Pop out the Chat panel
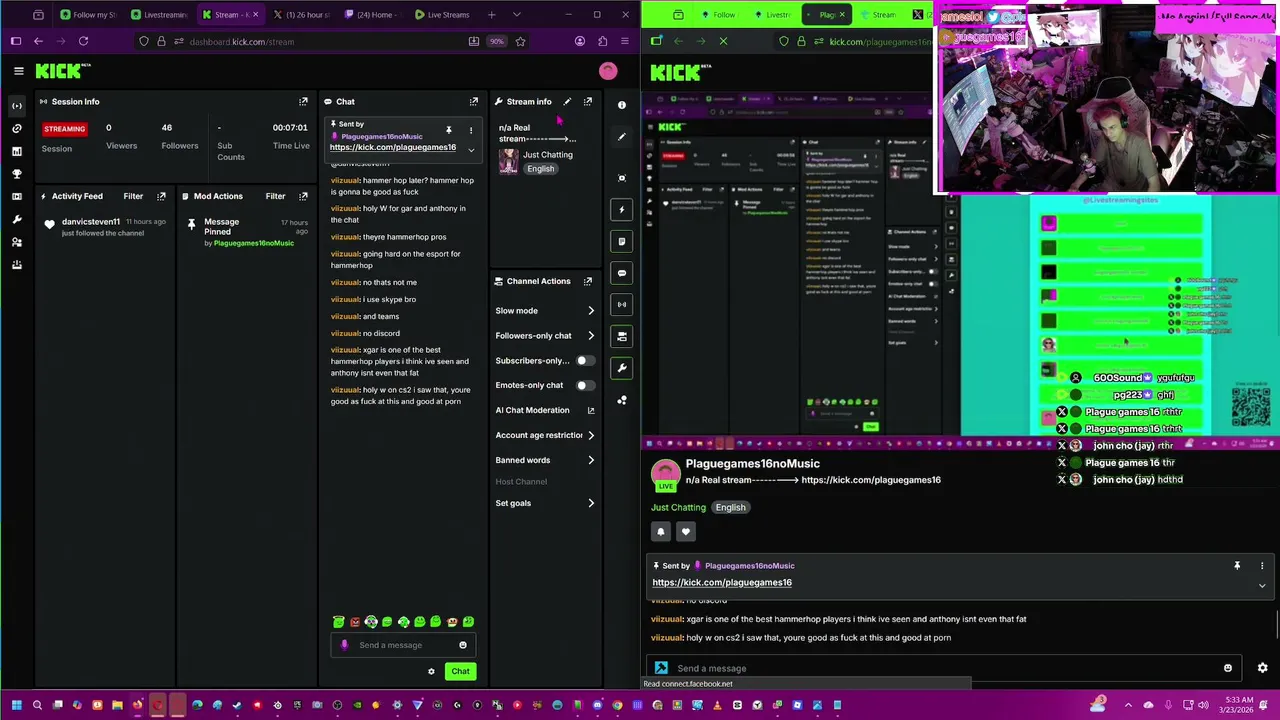1280x720 pixels. [x=474, y=101]
